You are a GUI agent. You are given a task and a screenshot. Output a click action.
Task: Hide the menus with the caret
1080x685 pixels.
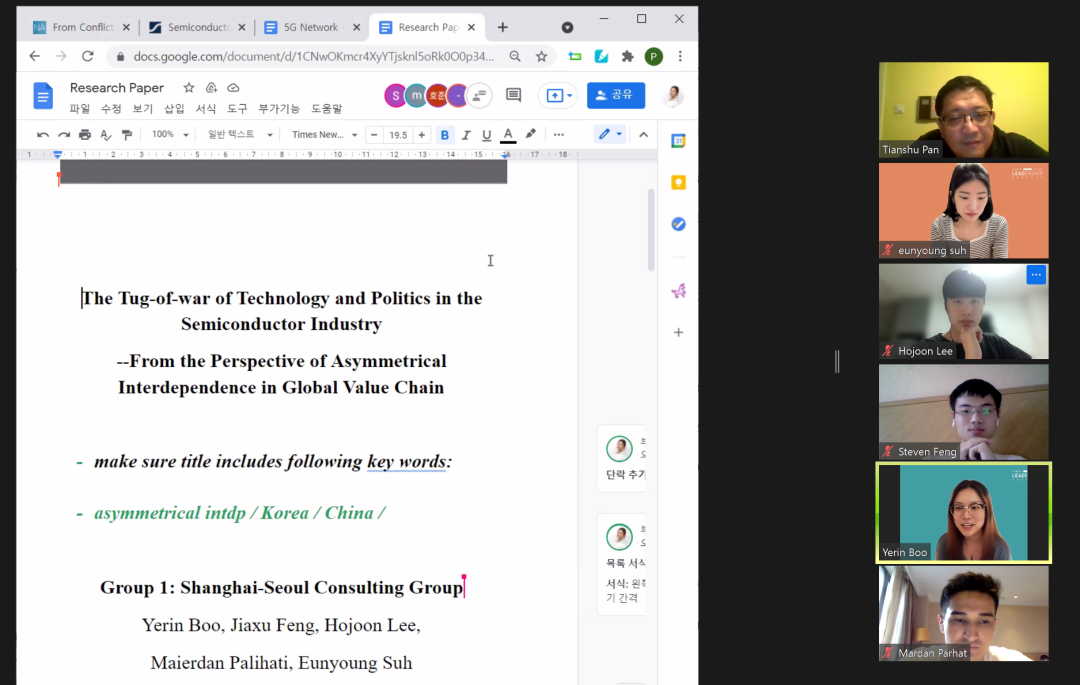pyautogui.click(x=643, y=135)
